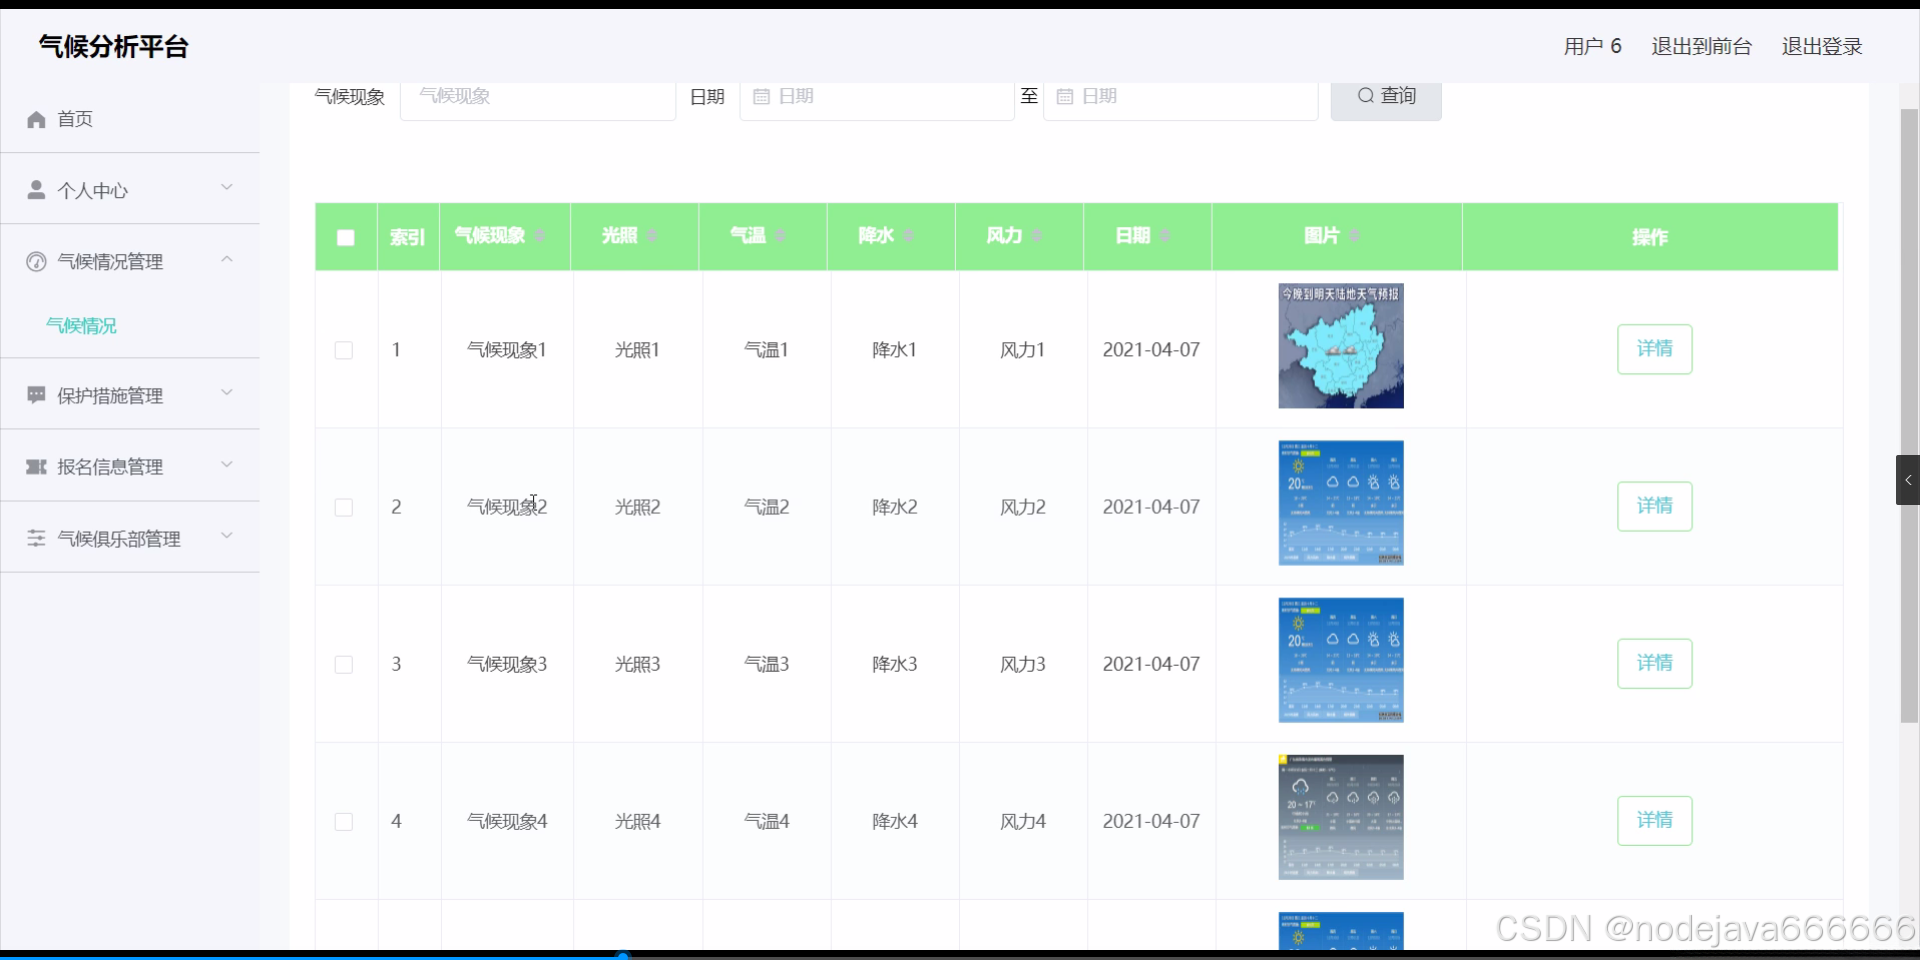Click the vertical page scrollbar
Image resolution: width=1920 pixels, height=960 pixels.
[x=1909, y=415]
